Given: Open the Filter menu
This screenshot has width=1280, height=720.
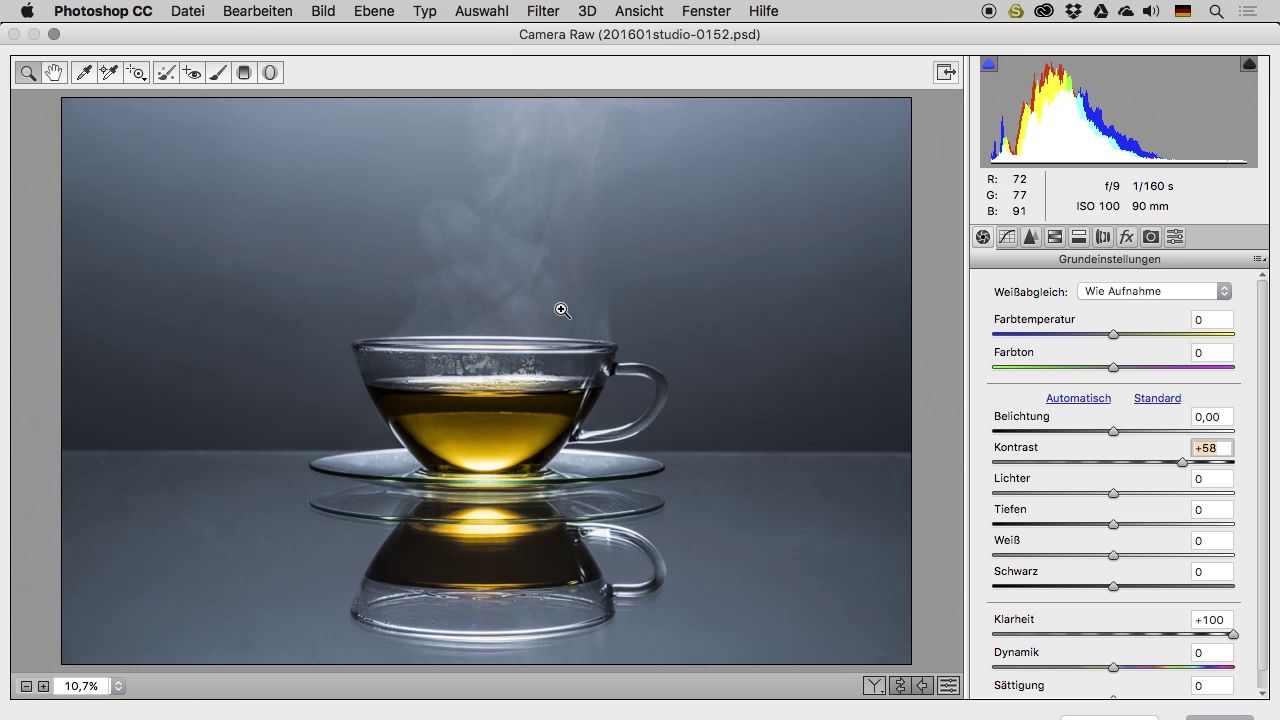Looking at the screenshot, I should click(x=543, y=11).
